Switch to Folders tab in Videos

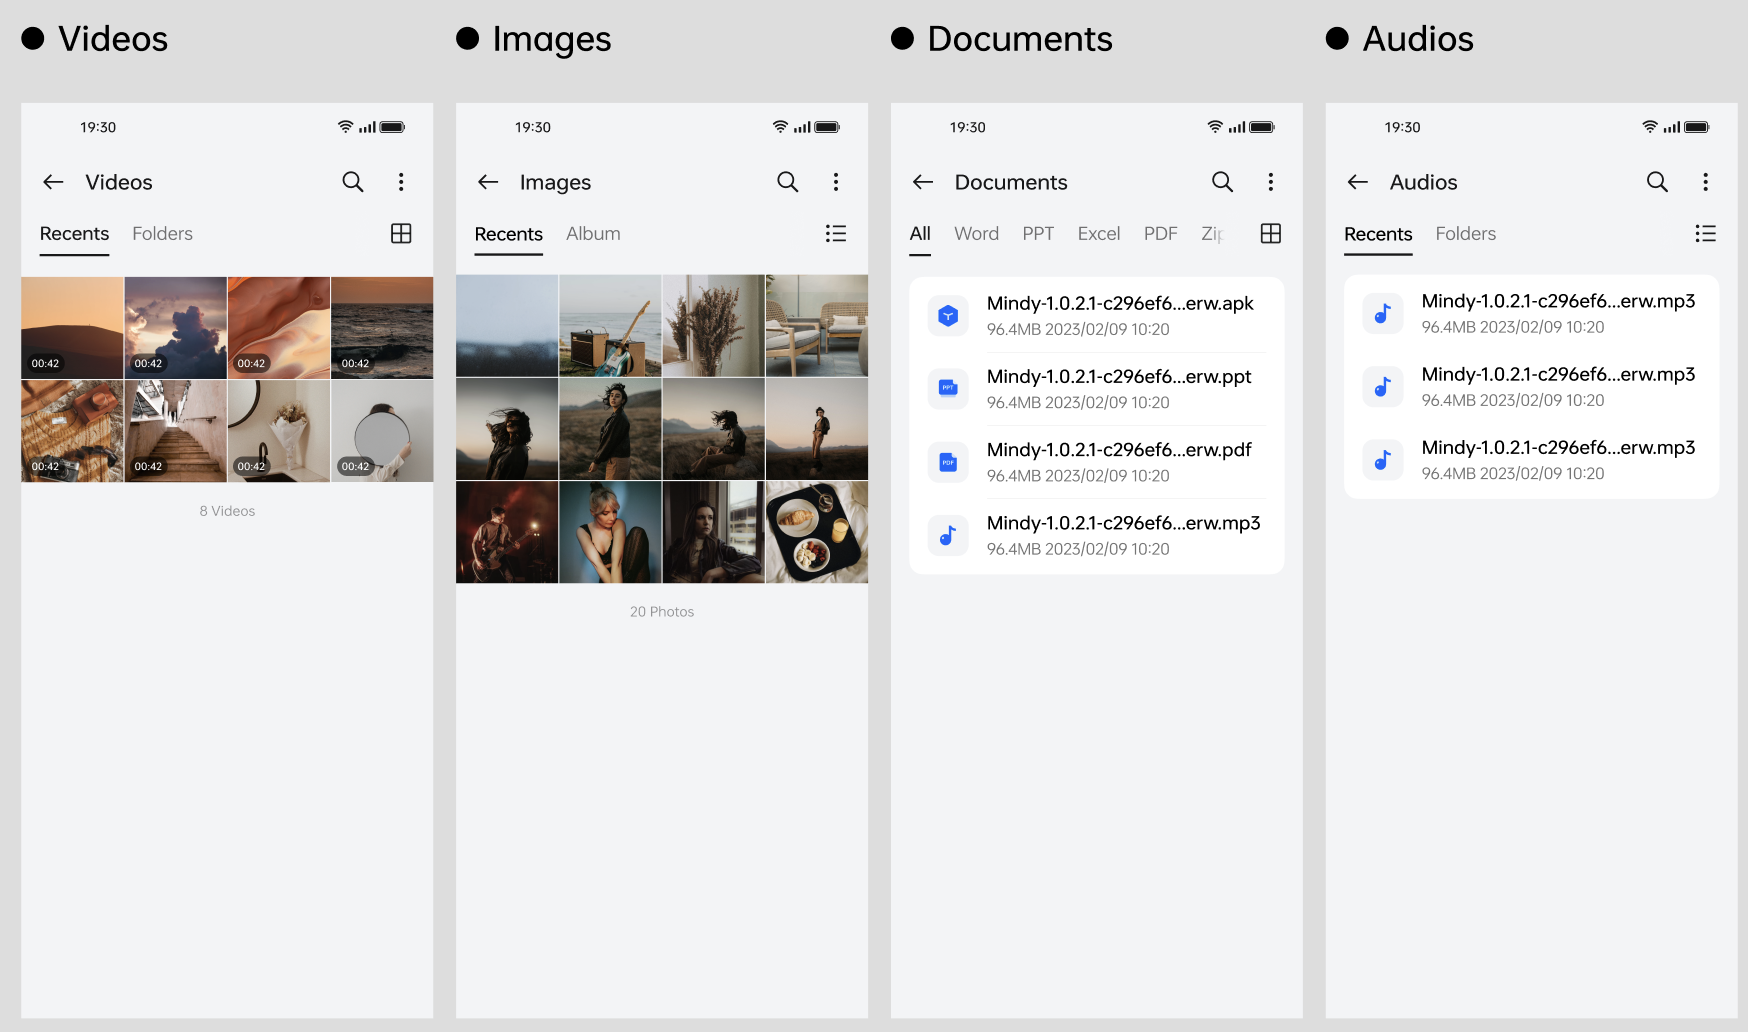[162, 234]
